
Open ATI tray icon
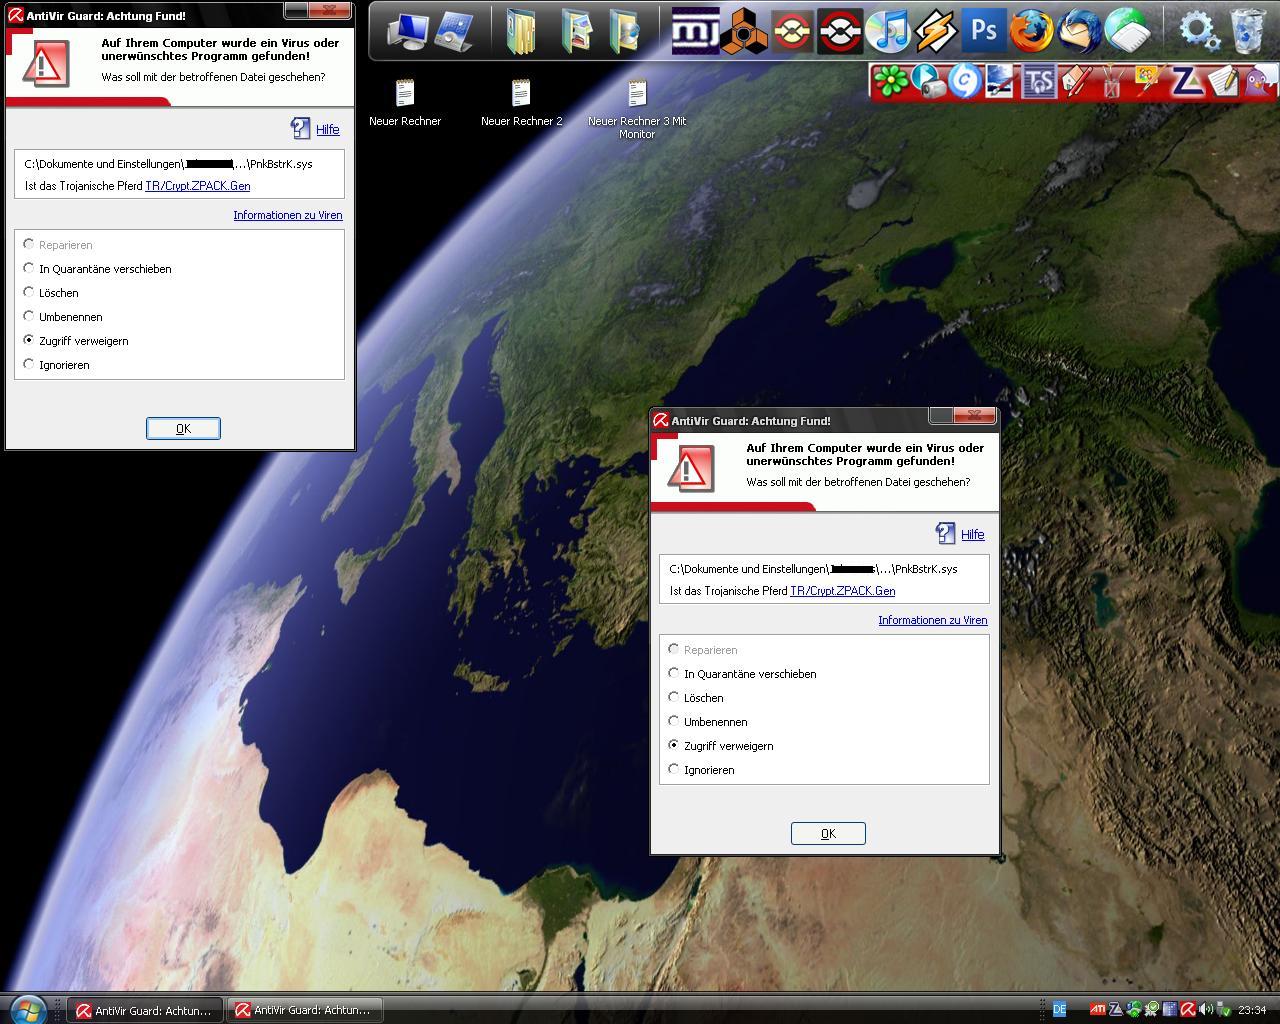(1097, 1010)
